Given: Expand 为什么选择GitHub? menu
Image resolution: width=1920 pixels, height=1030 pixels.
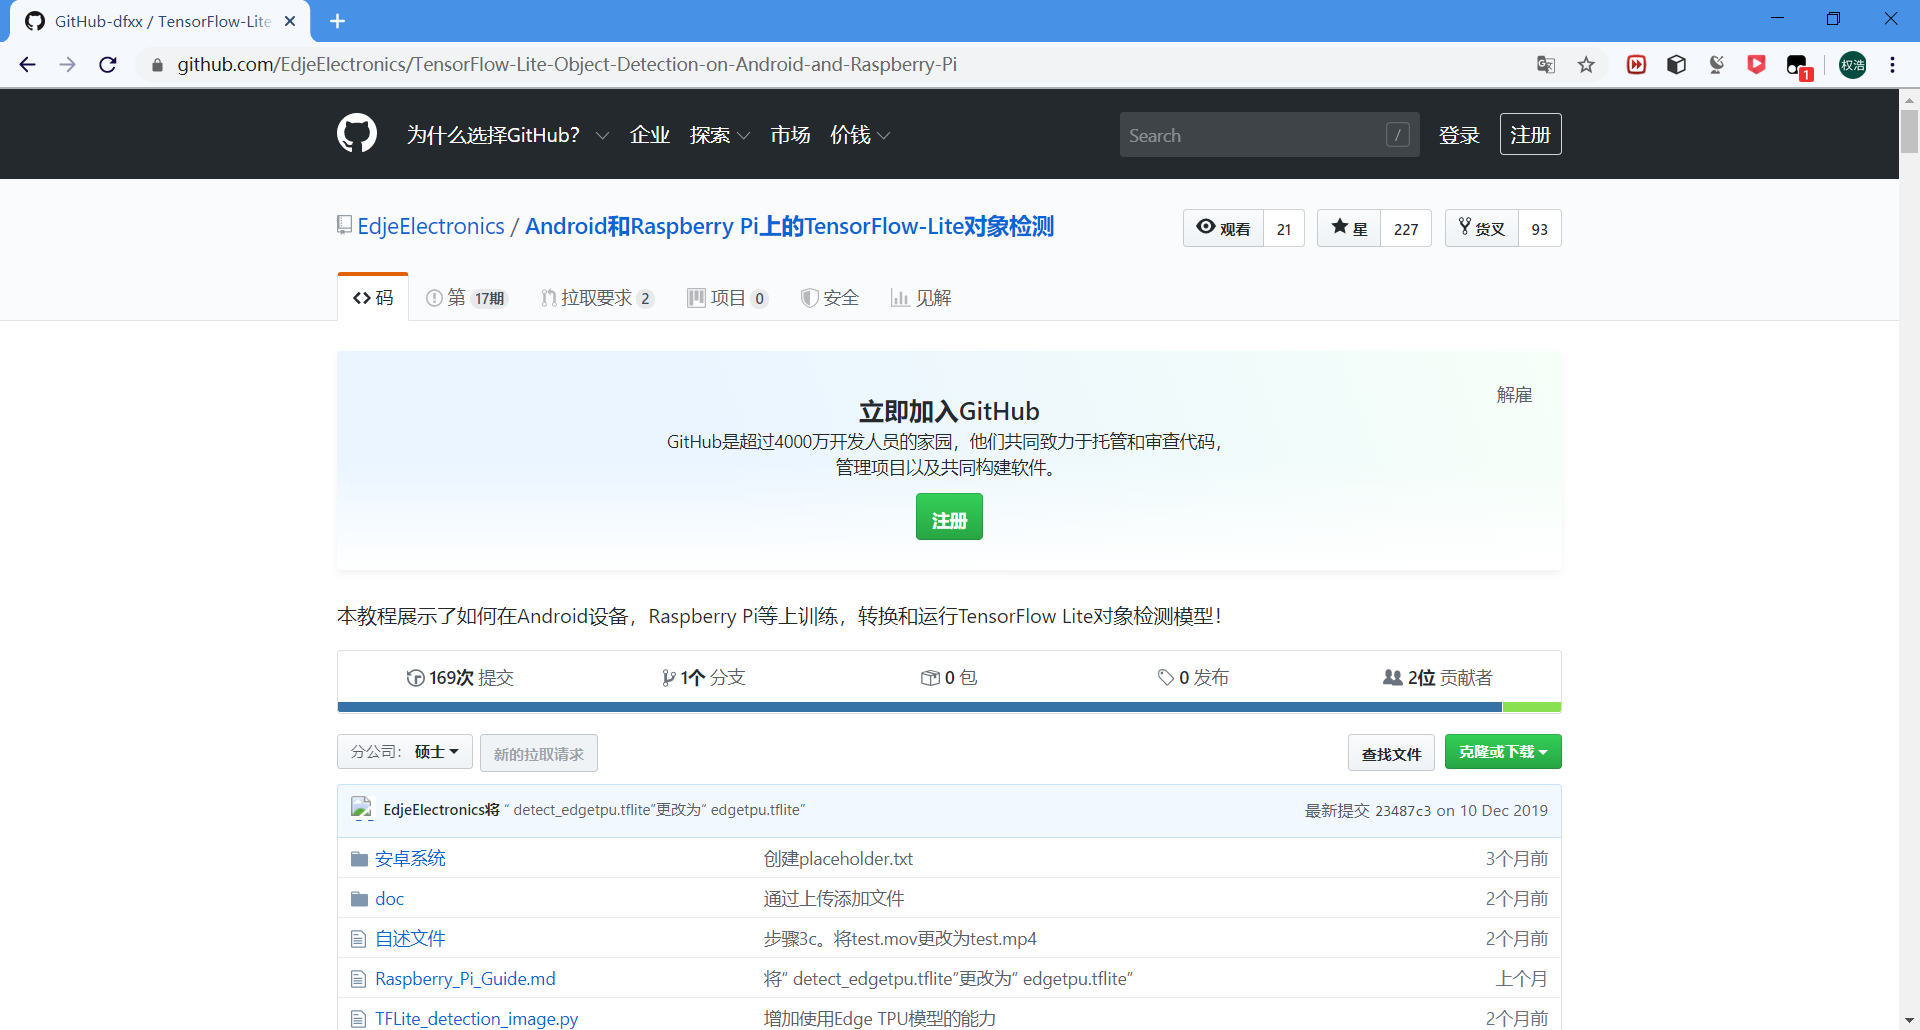Looking at the screenshot, I should pyautogui.click(x=507, y=135).
